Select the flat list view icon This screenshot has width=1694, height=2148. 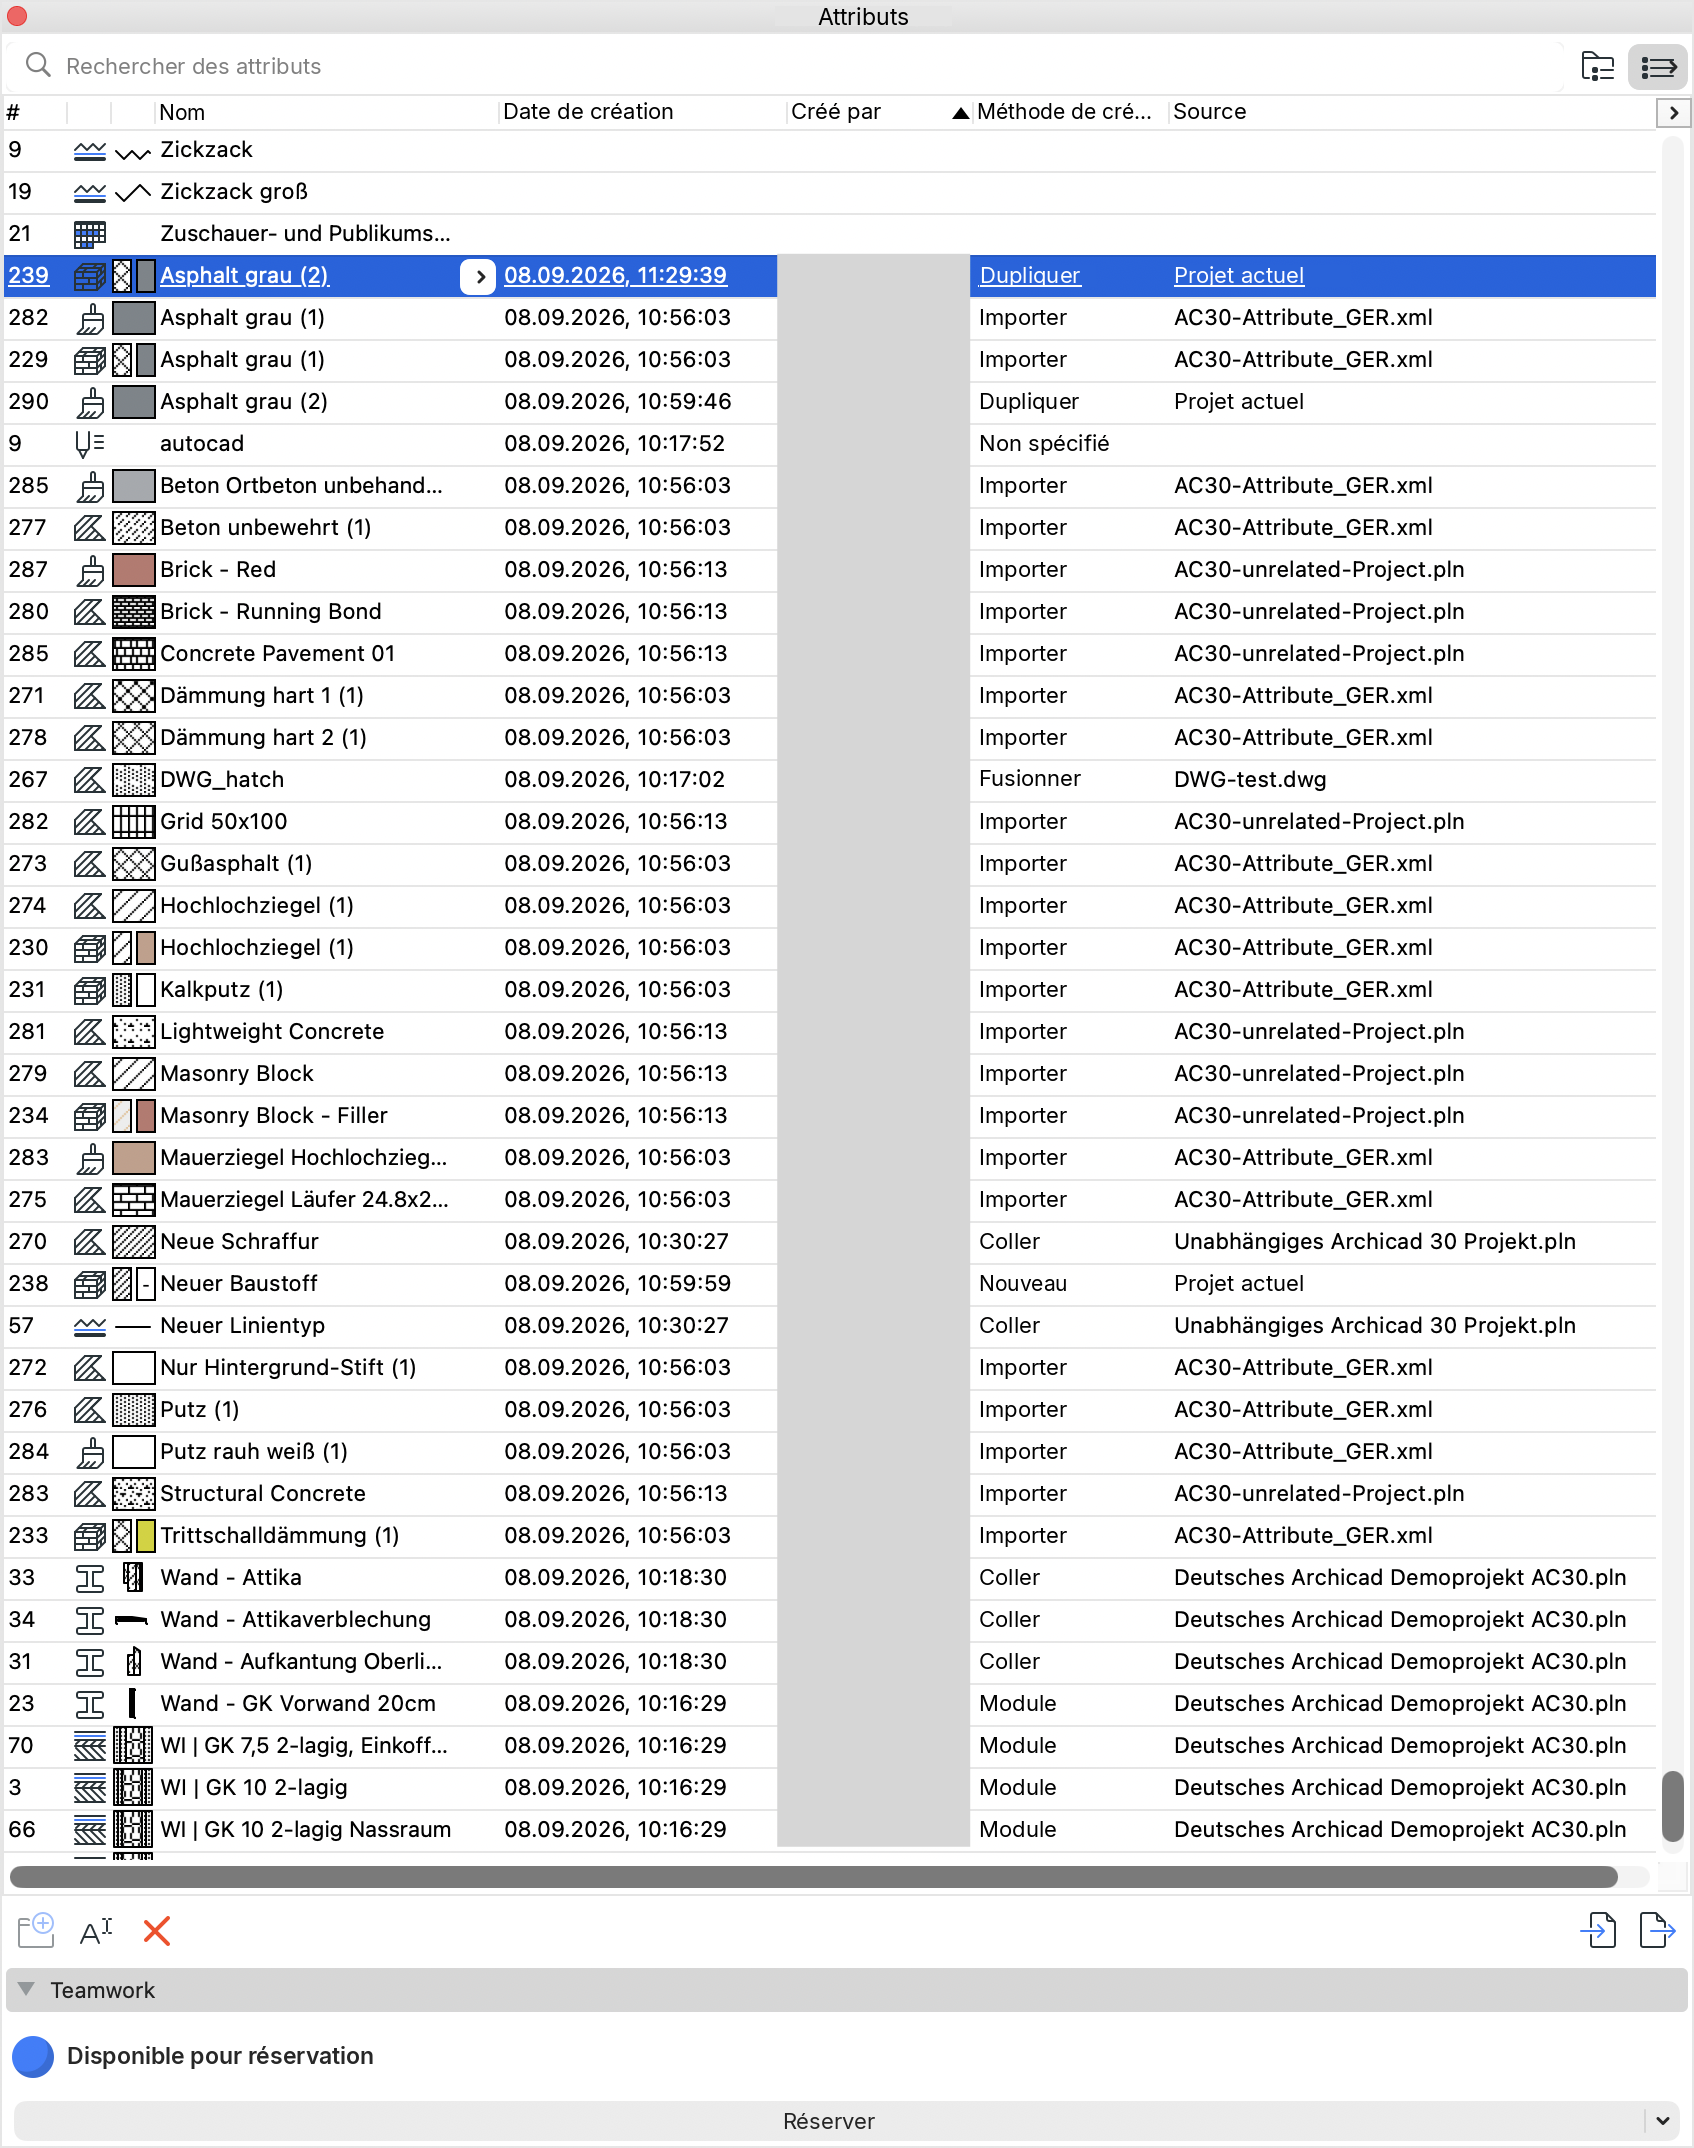(1658, 67)
